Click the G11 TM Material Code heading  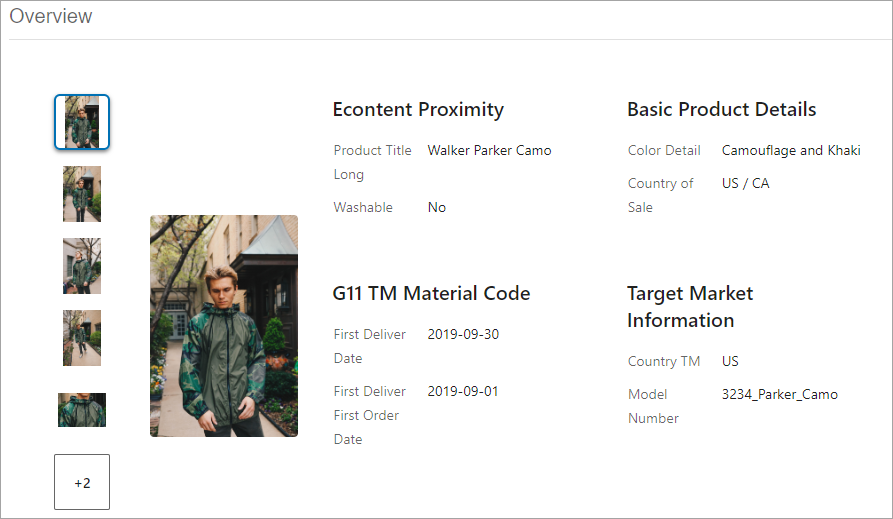point(431,293)
